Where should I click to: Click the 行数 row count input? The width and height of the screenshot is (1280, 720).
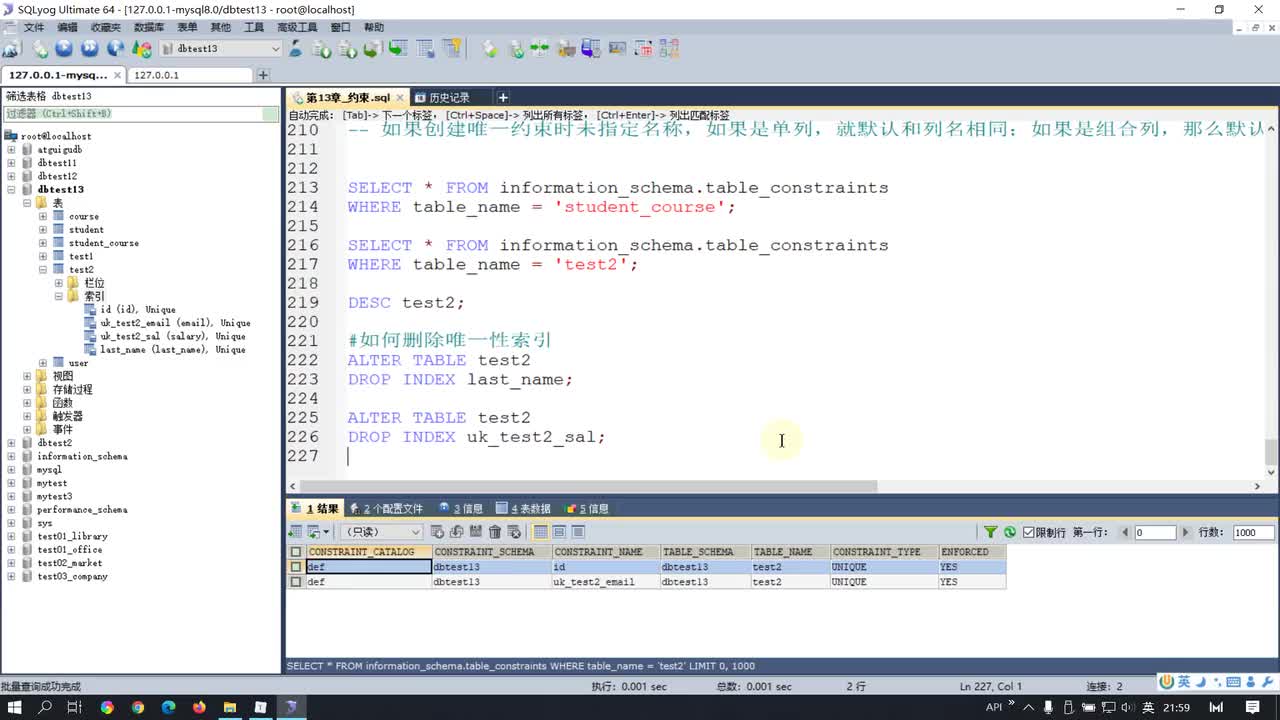1253,533
